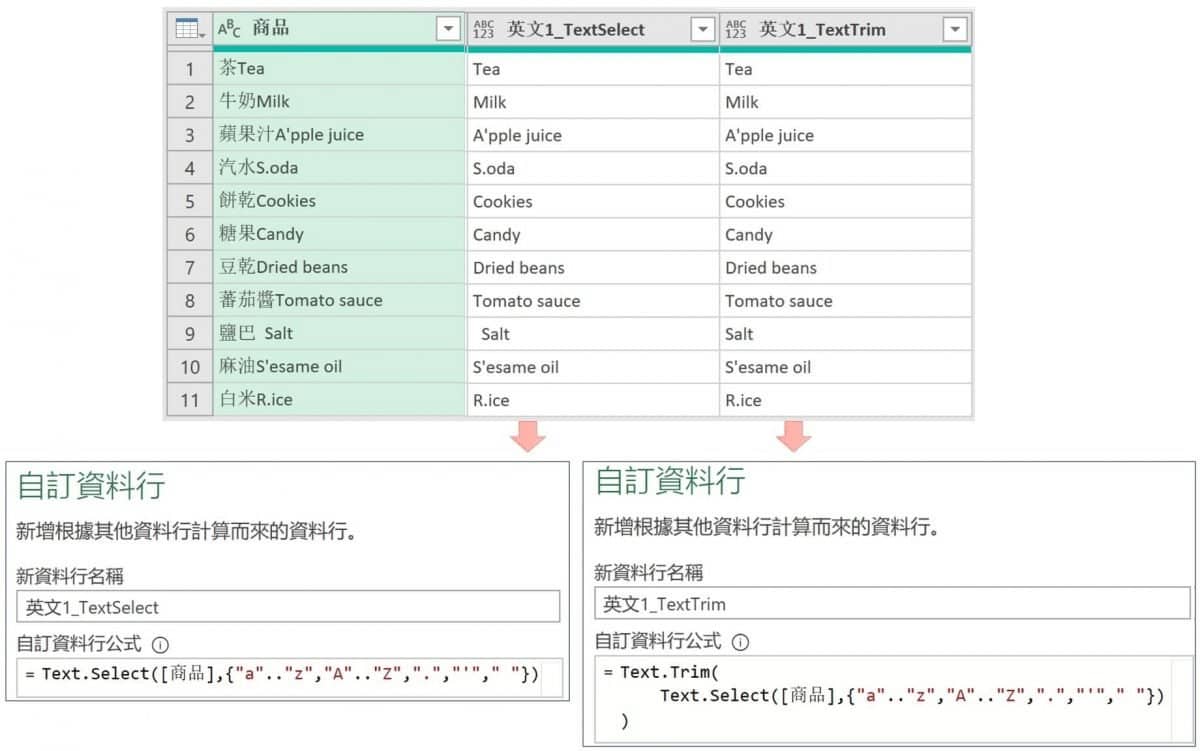
Task: Click the ' Salt' cell in 英文1_TextSelect column
Action: pyautogui.click(x=593, y=334)
